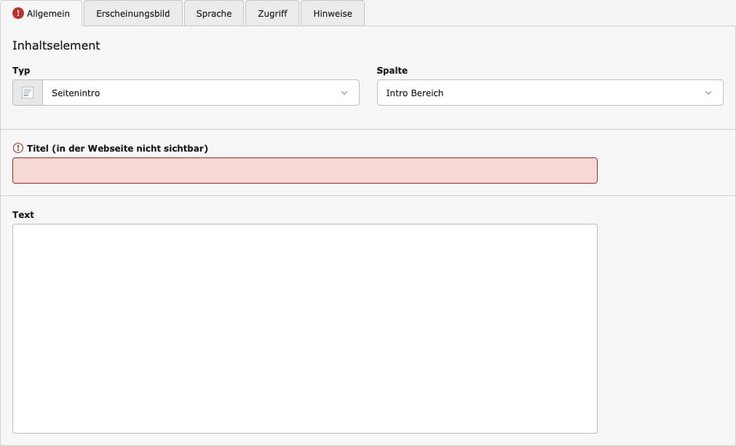
Task: Click the Typ field label
Action: [21, 70]
